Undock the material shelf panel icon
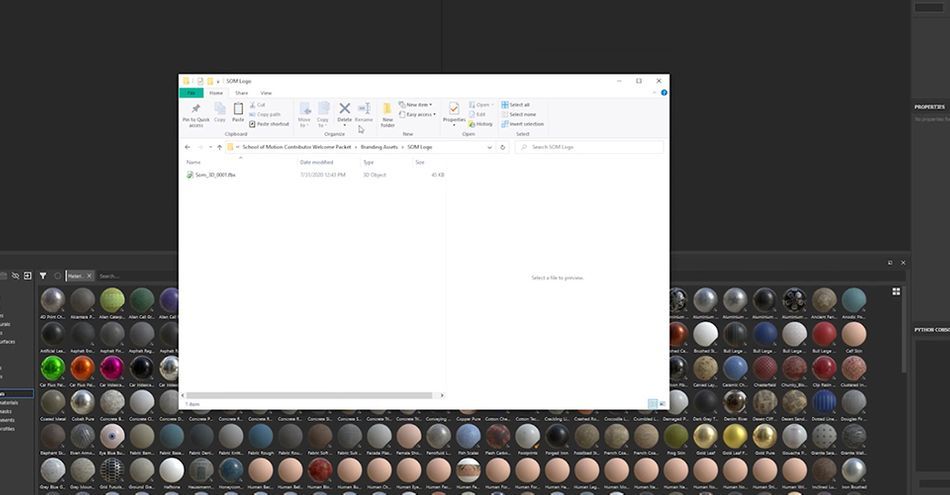Viewport: 950px width, 495px height. click(889, 263)
